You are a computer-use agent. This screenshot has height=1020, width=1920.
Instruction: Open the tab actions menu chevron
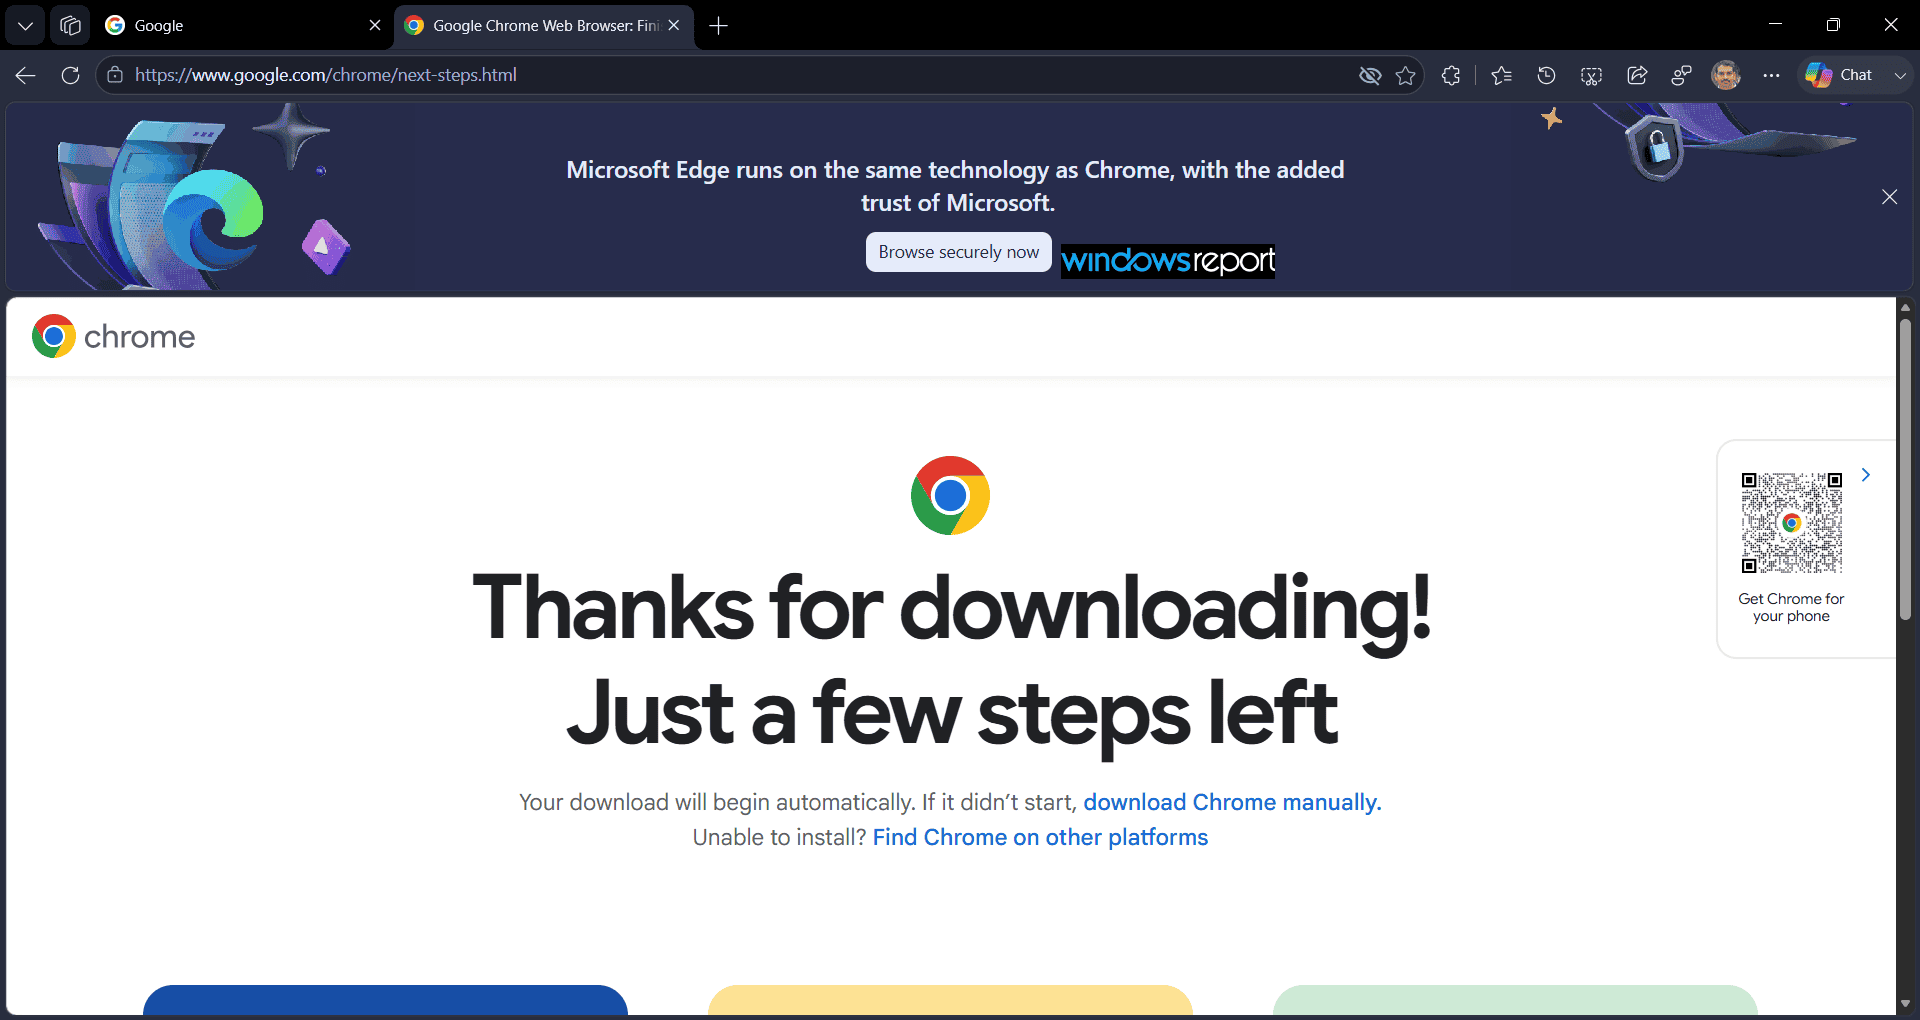25,25
